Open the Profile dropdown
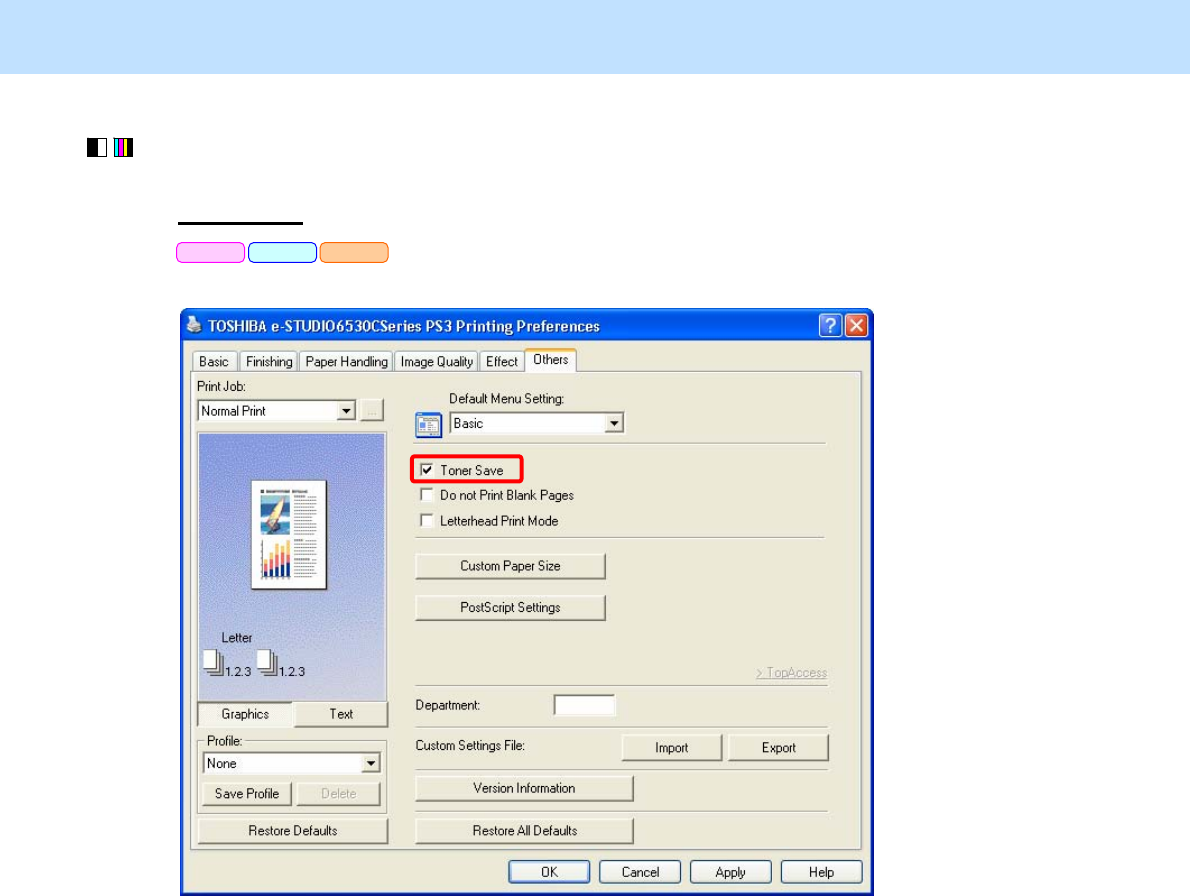The image size is (1190, 896). (x=370, y=763)
